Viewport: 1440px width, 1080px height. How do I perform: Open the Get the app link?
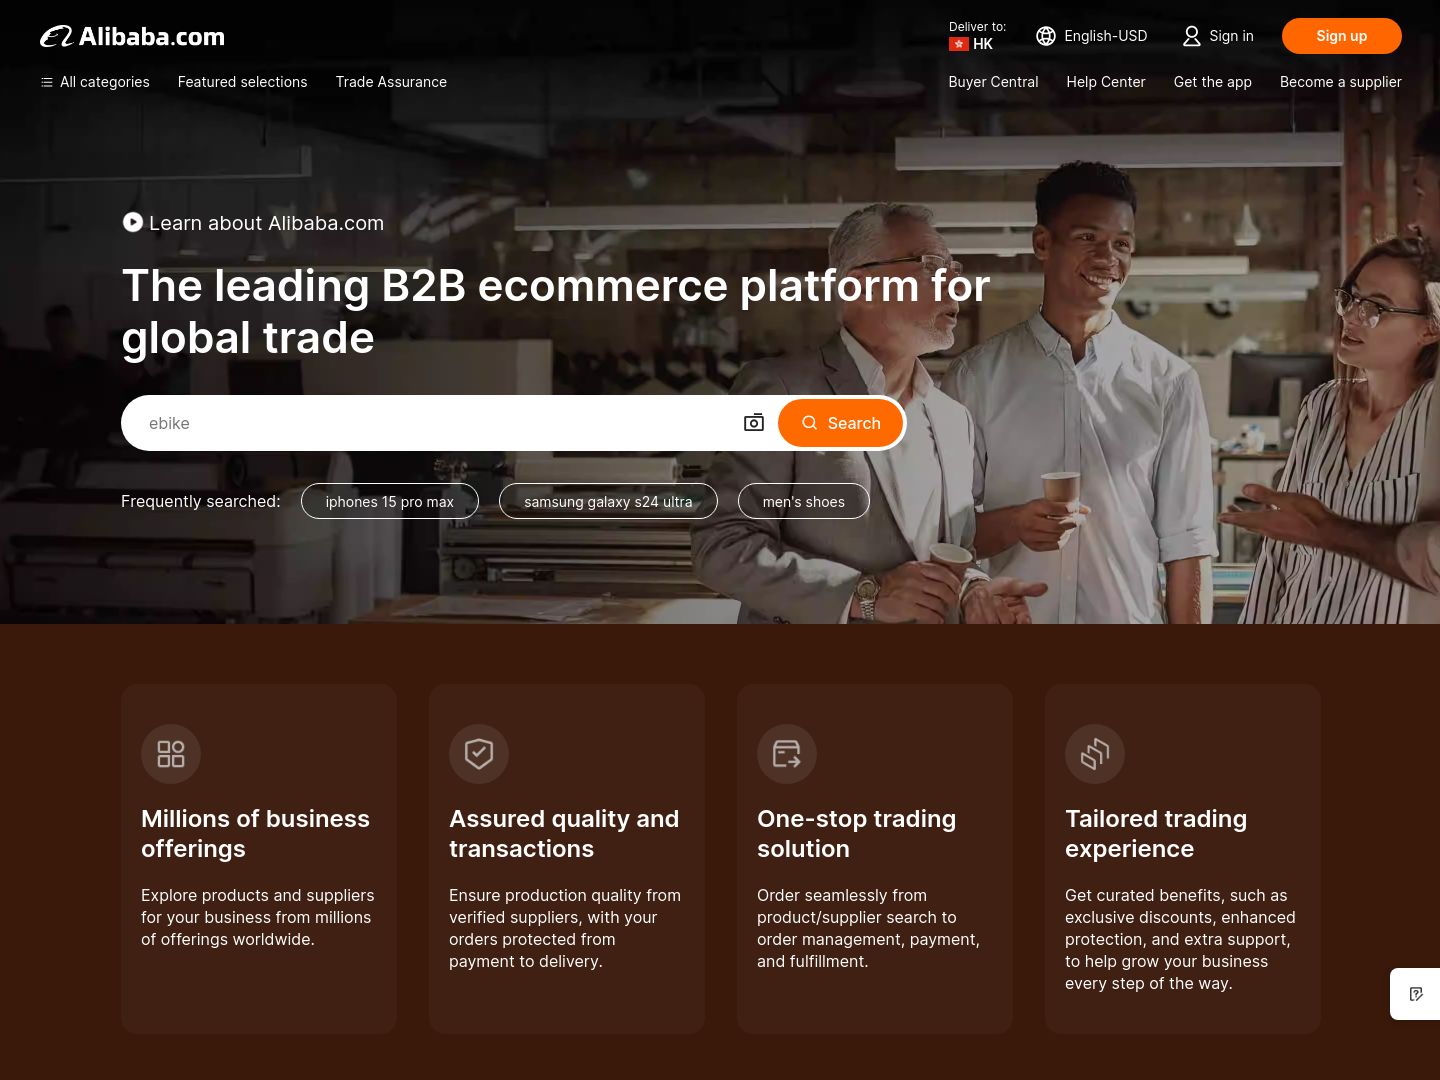1212,82
